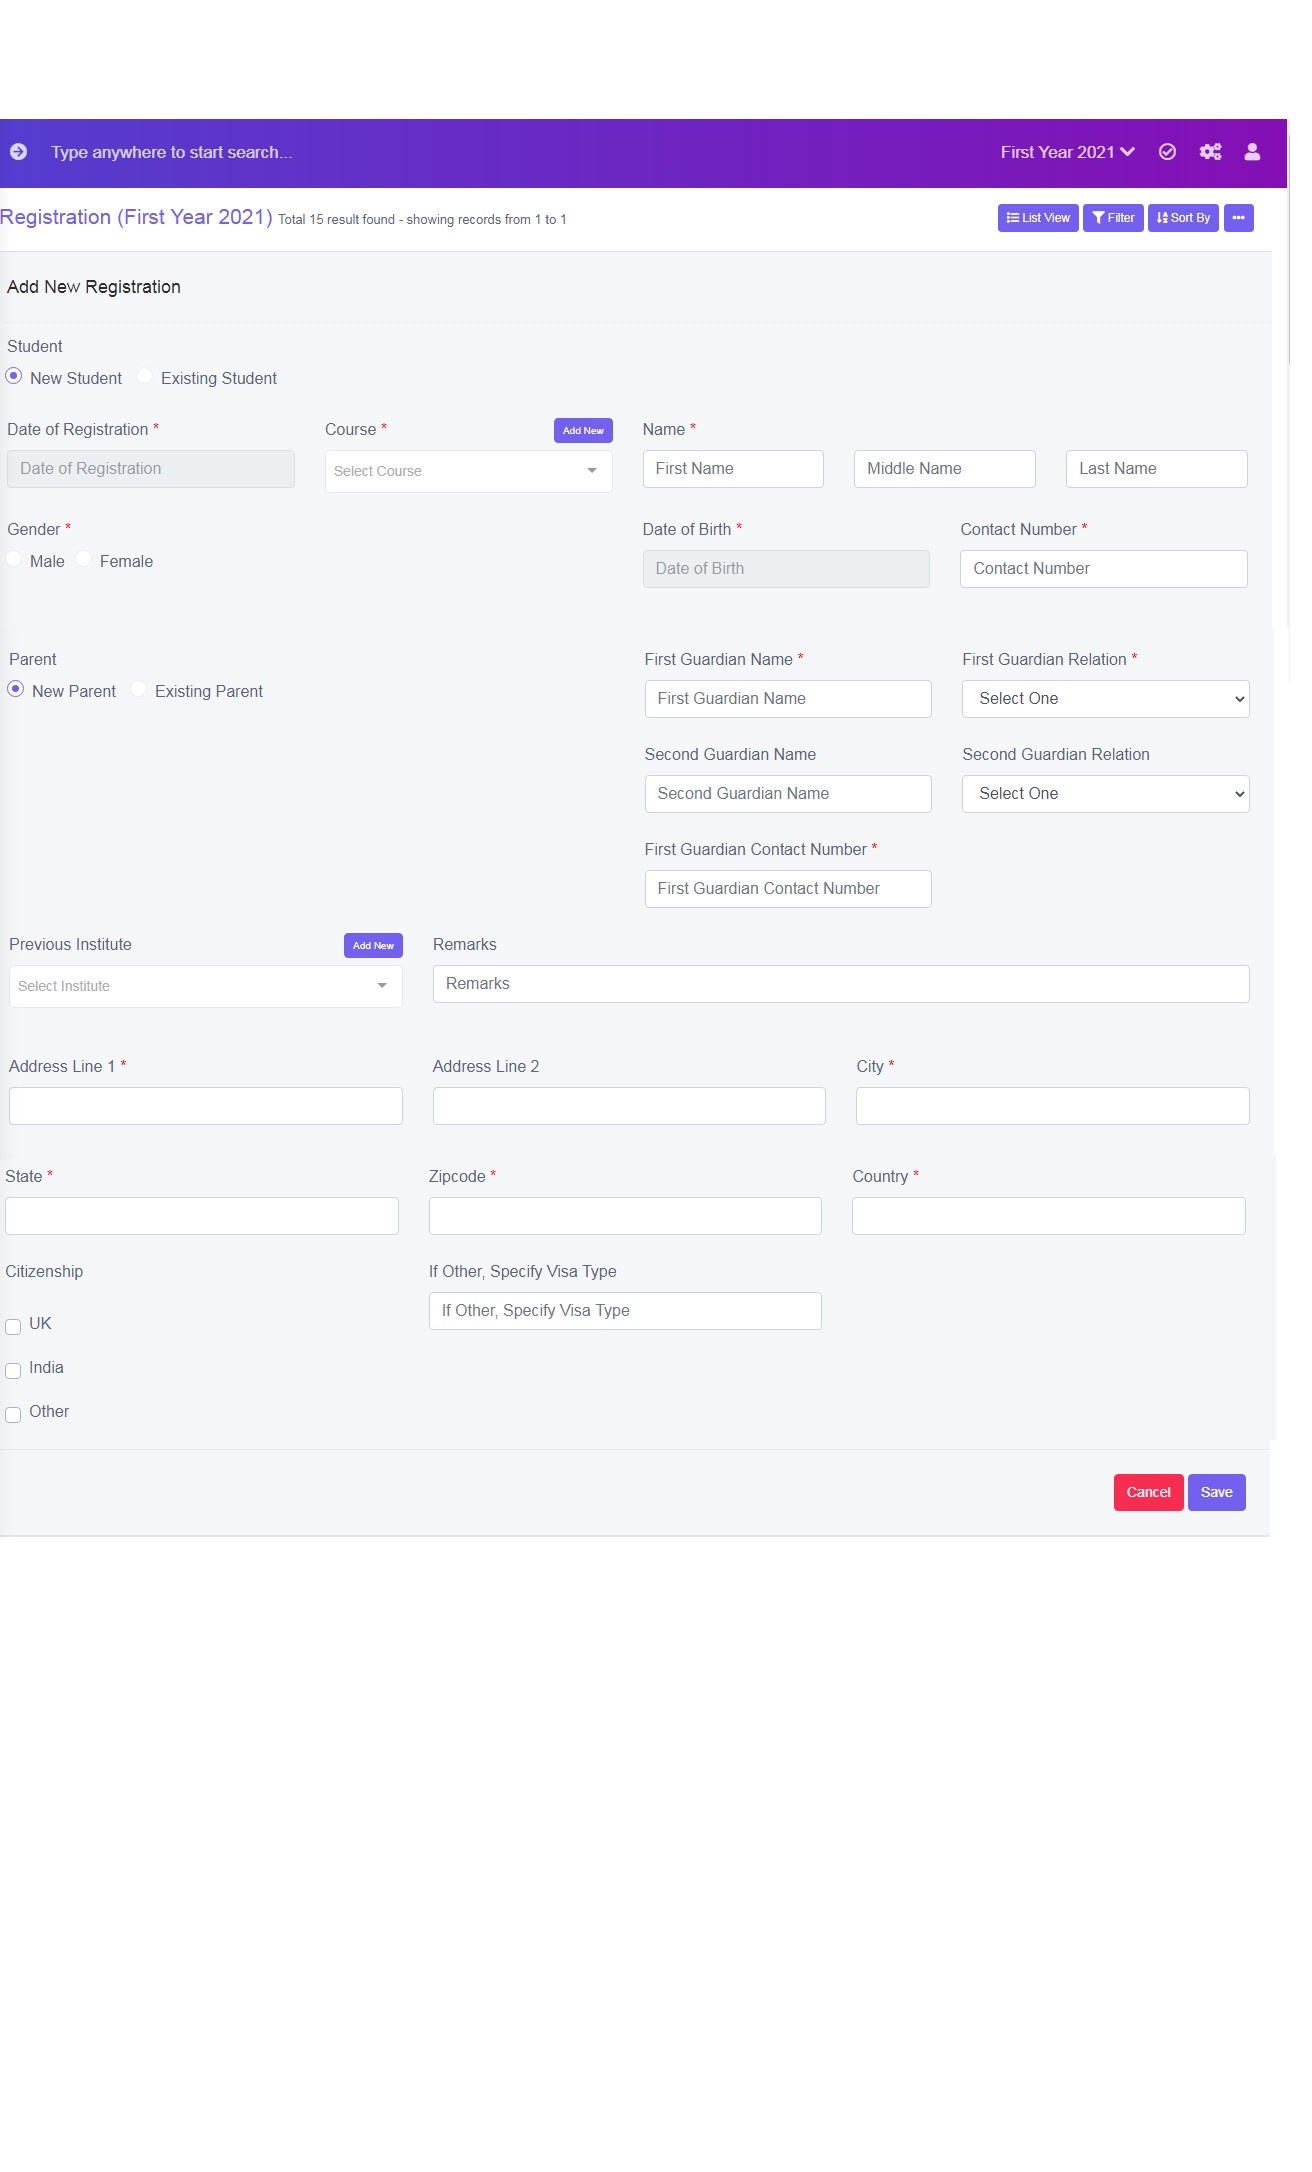The width and height of the screenshot is (1312, 2172).
Task: Open the Select Course dropdown
Action: pos(468,471)
